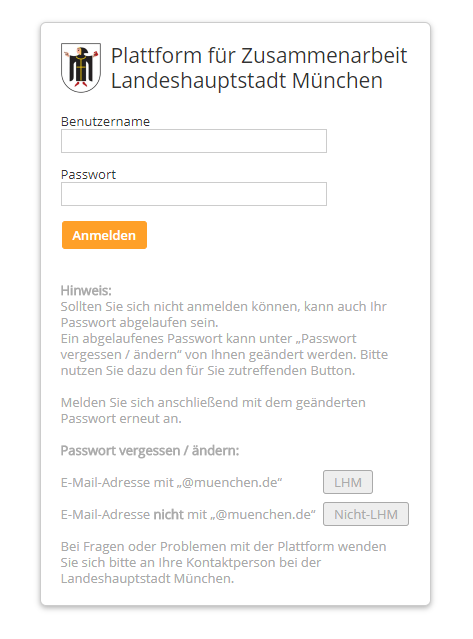473x639 pixels.
Task: Click the Benutzername field label
Action: 106,121
